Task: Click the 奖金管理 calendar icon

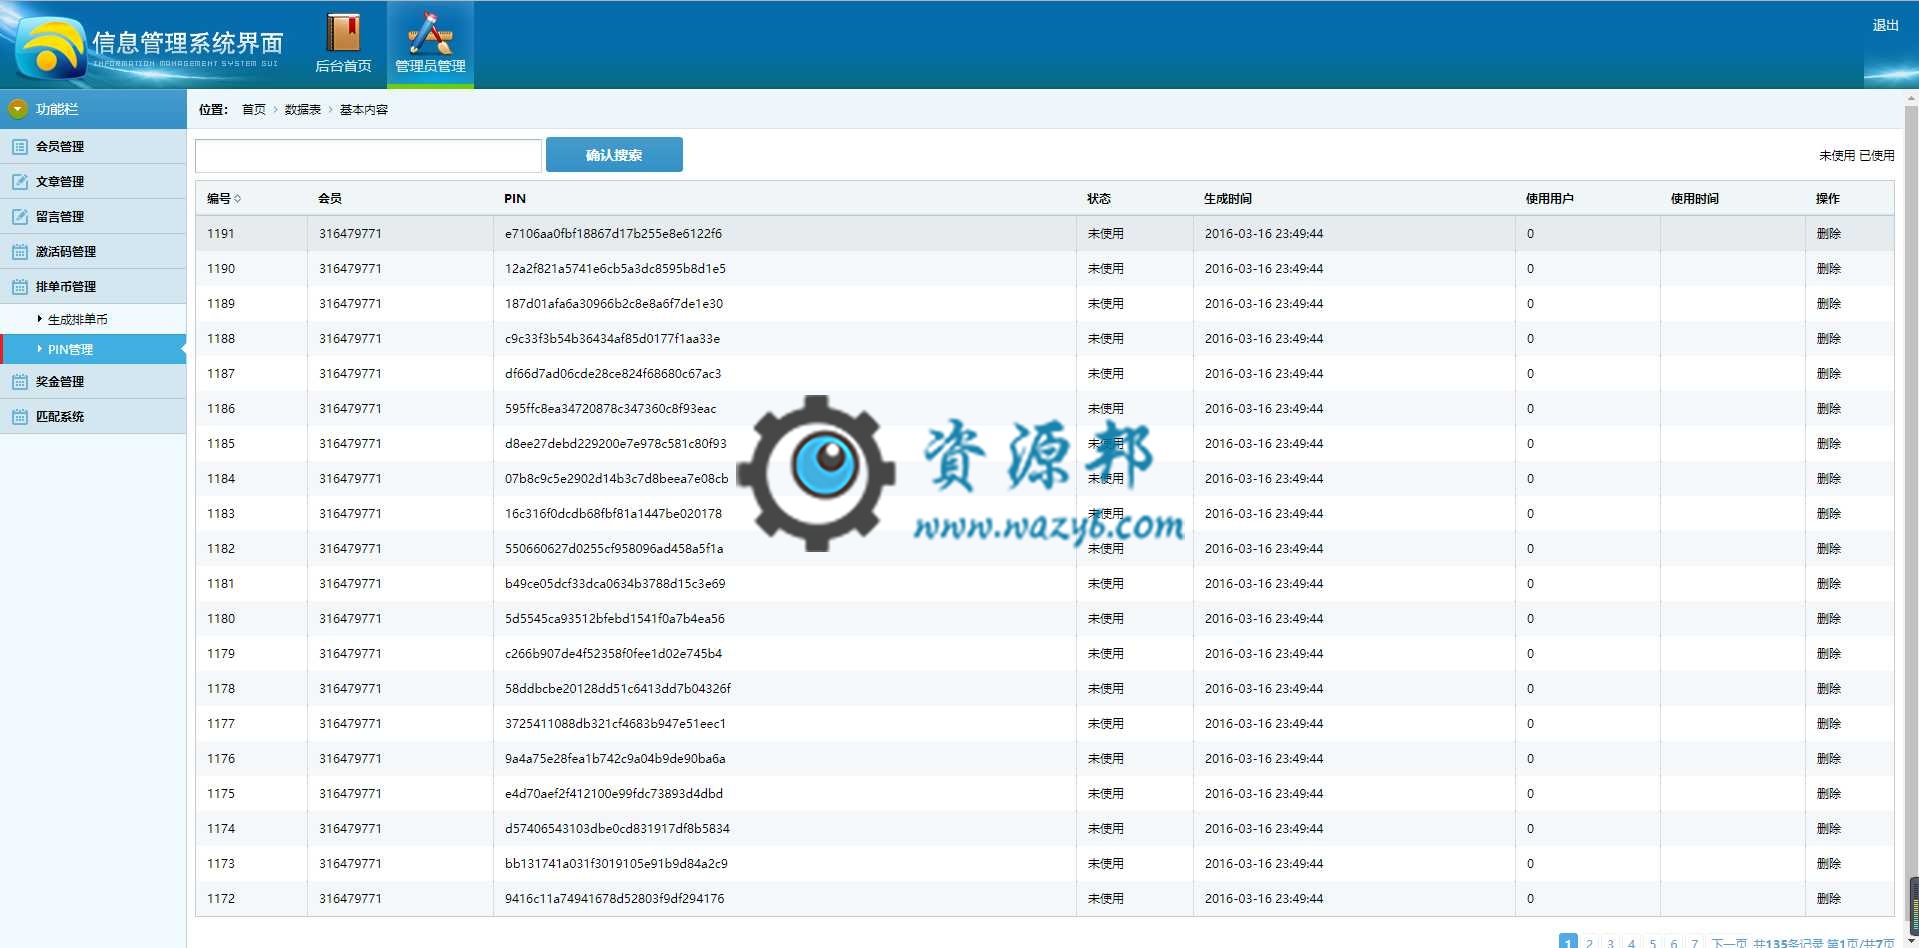Action: [19, 382]
